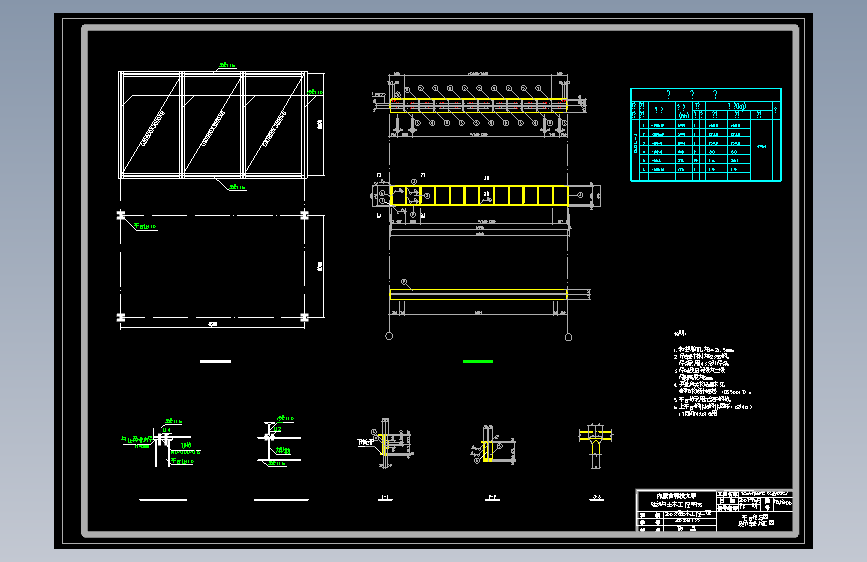The width and height of the screenshot is (867, 562).
Task: Select the yellow beam top view with numbered callouts
Action: point(479,105)
